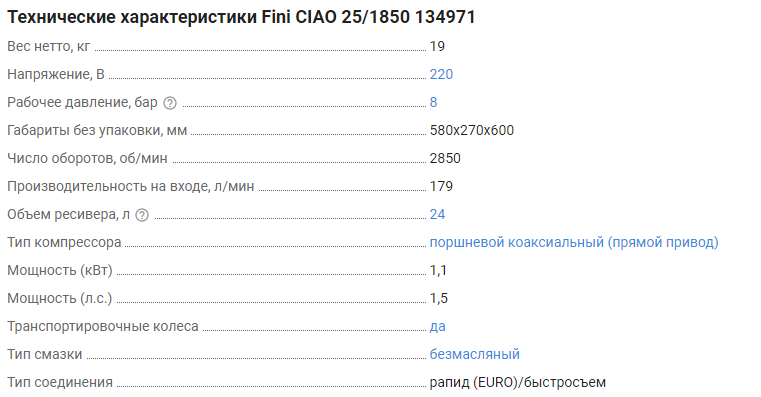Screen dimensions: 761x397
Task: Click the horsepower value 1,5
Action: [439, 298]
